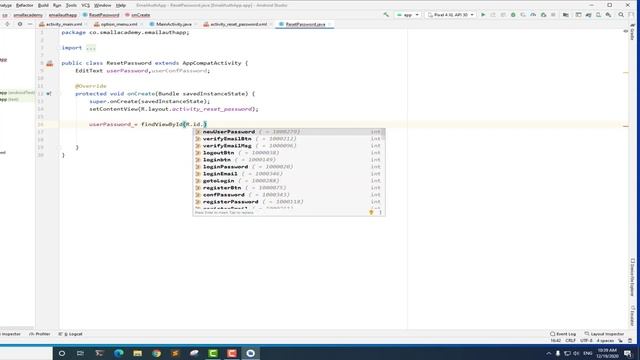Open the Windows notification center icon

pyautogui.click(x=627, y=353)
